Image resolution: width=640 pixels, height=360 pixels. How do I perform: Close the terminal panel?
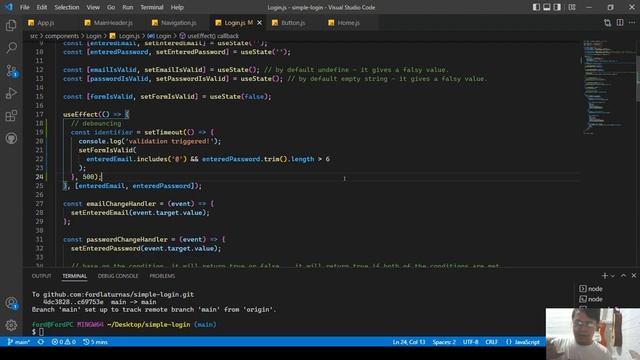tap(633, 276)
